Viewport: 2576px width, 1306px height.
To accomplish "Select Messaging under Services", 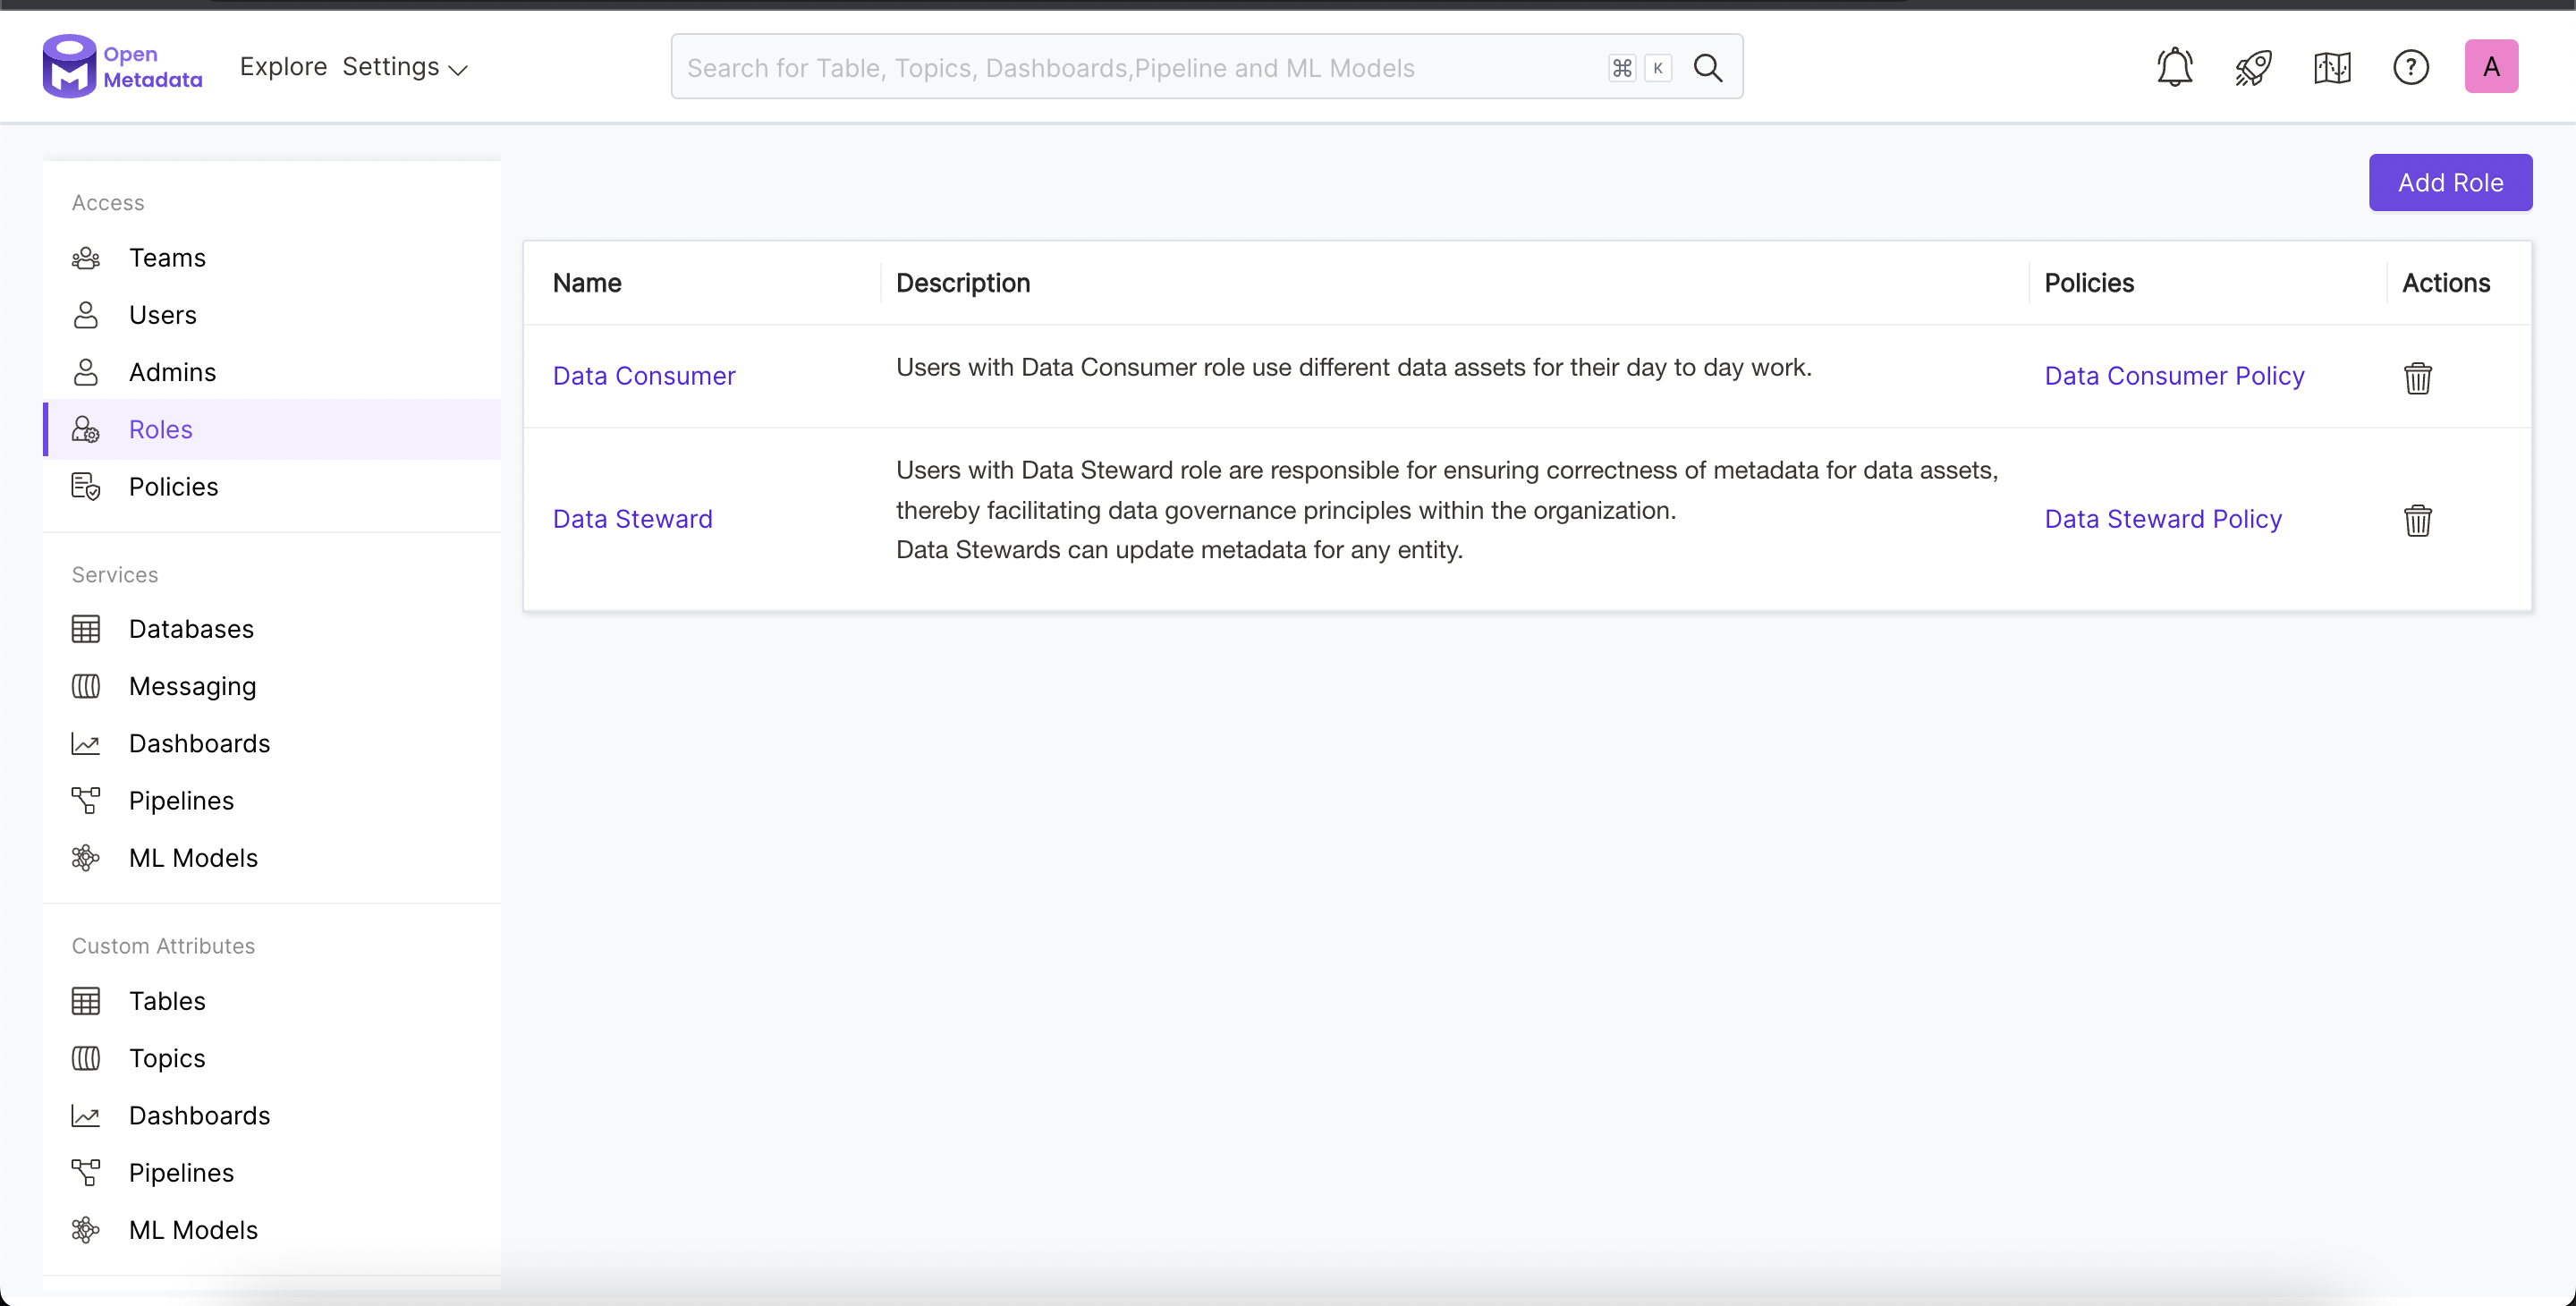I will click(x=192, y=686).
